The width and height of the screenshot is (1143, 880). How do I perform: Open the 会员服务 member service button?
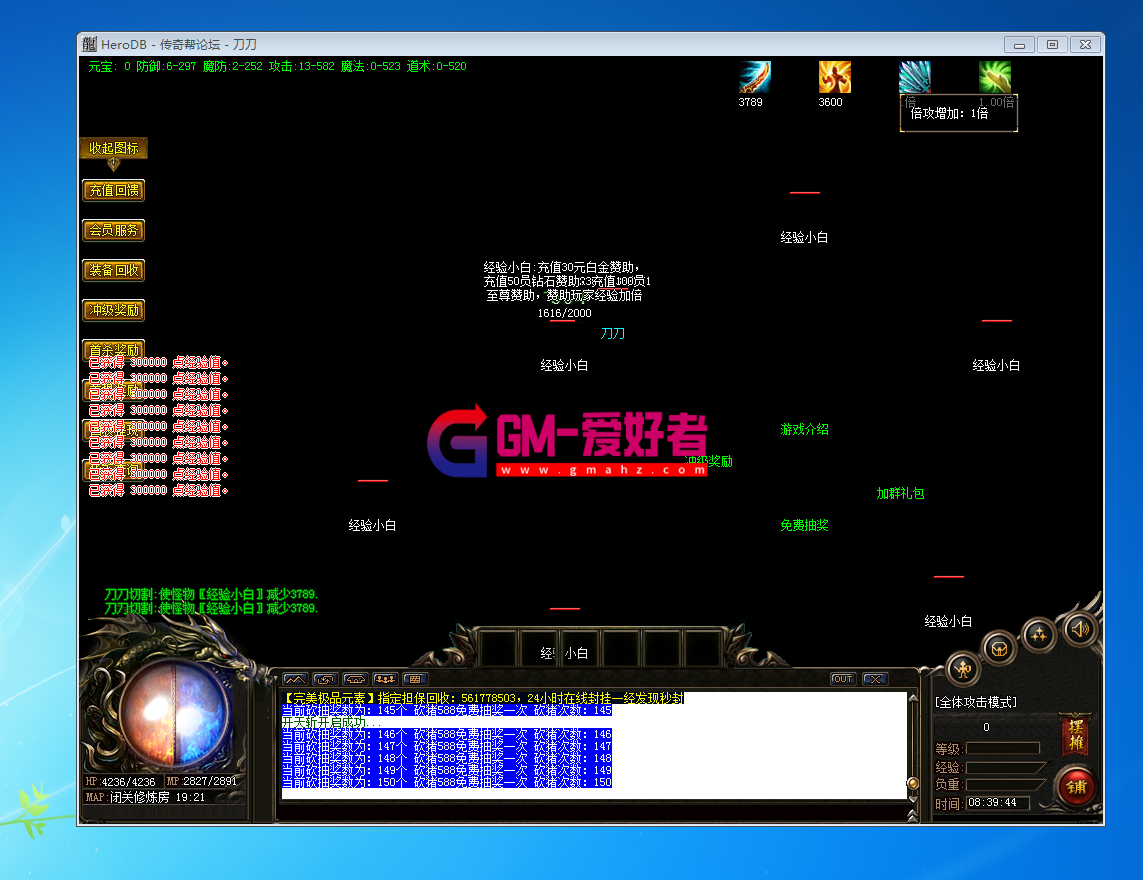pos(114,230)
